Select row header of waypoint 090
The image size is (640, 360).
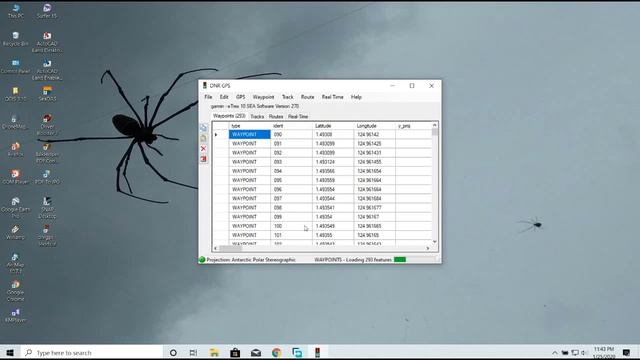click(220, 134)
